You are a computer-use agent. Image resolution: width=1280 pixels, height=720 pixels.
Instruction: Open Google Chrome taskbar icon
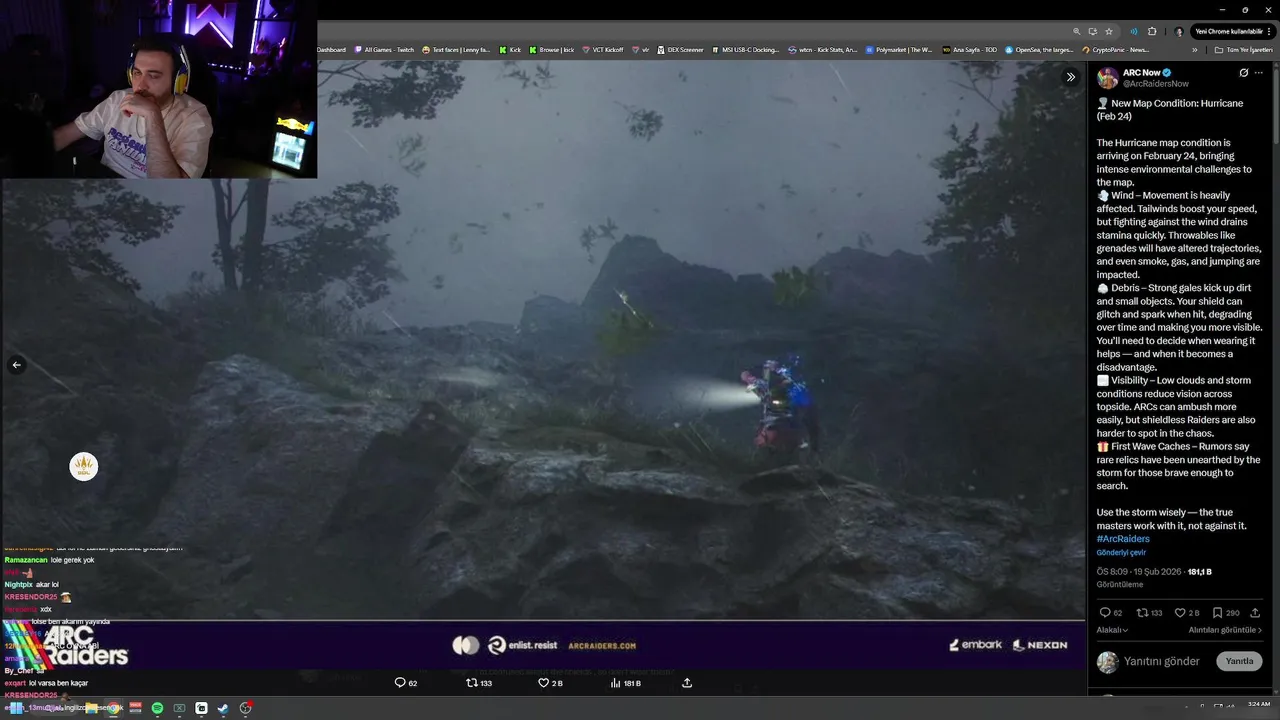click(x=113, y=708)
